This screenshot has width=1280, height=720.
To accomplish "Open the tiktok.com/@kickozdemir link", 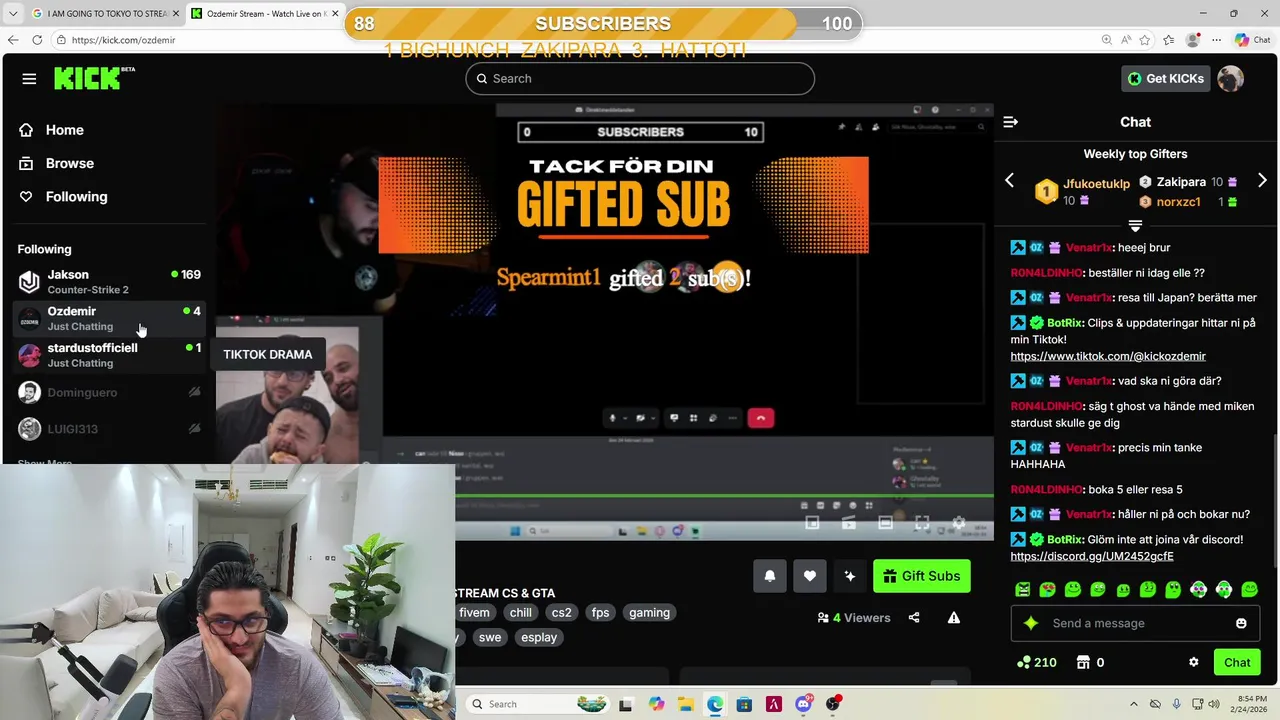I will point(1108,356).
